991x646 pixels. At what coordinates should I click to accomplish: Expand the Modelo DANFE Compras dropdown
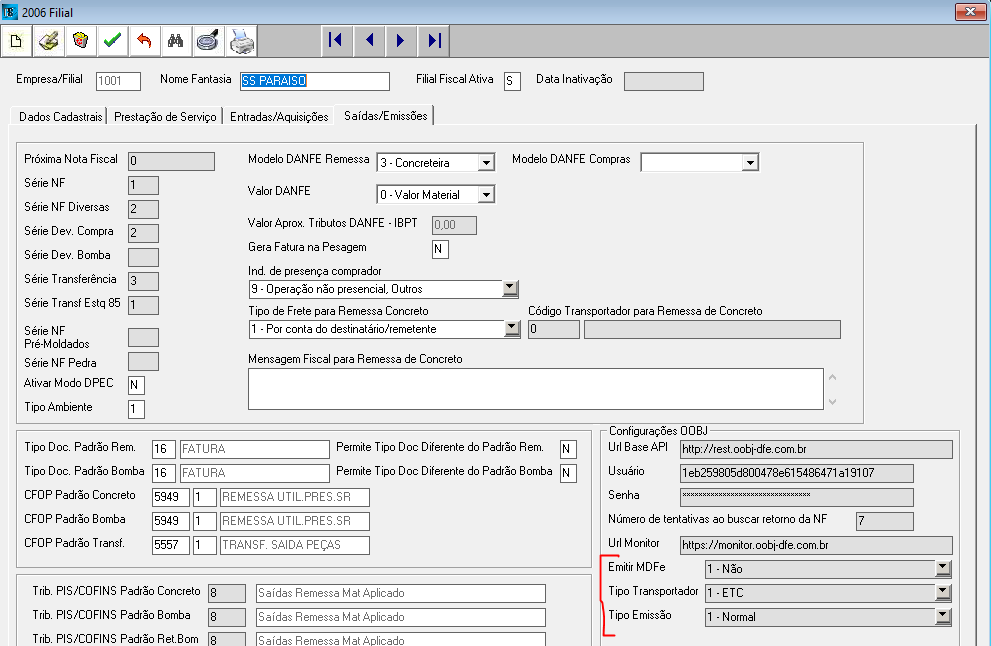coord(750,163)
